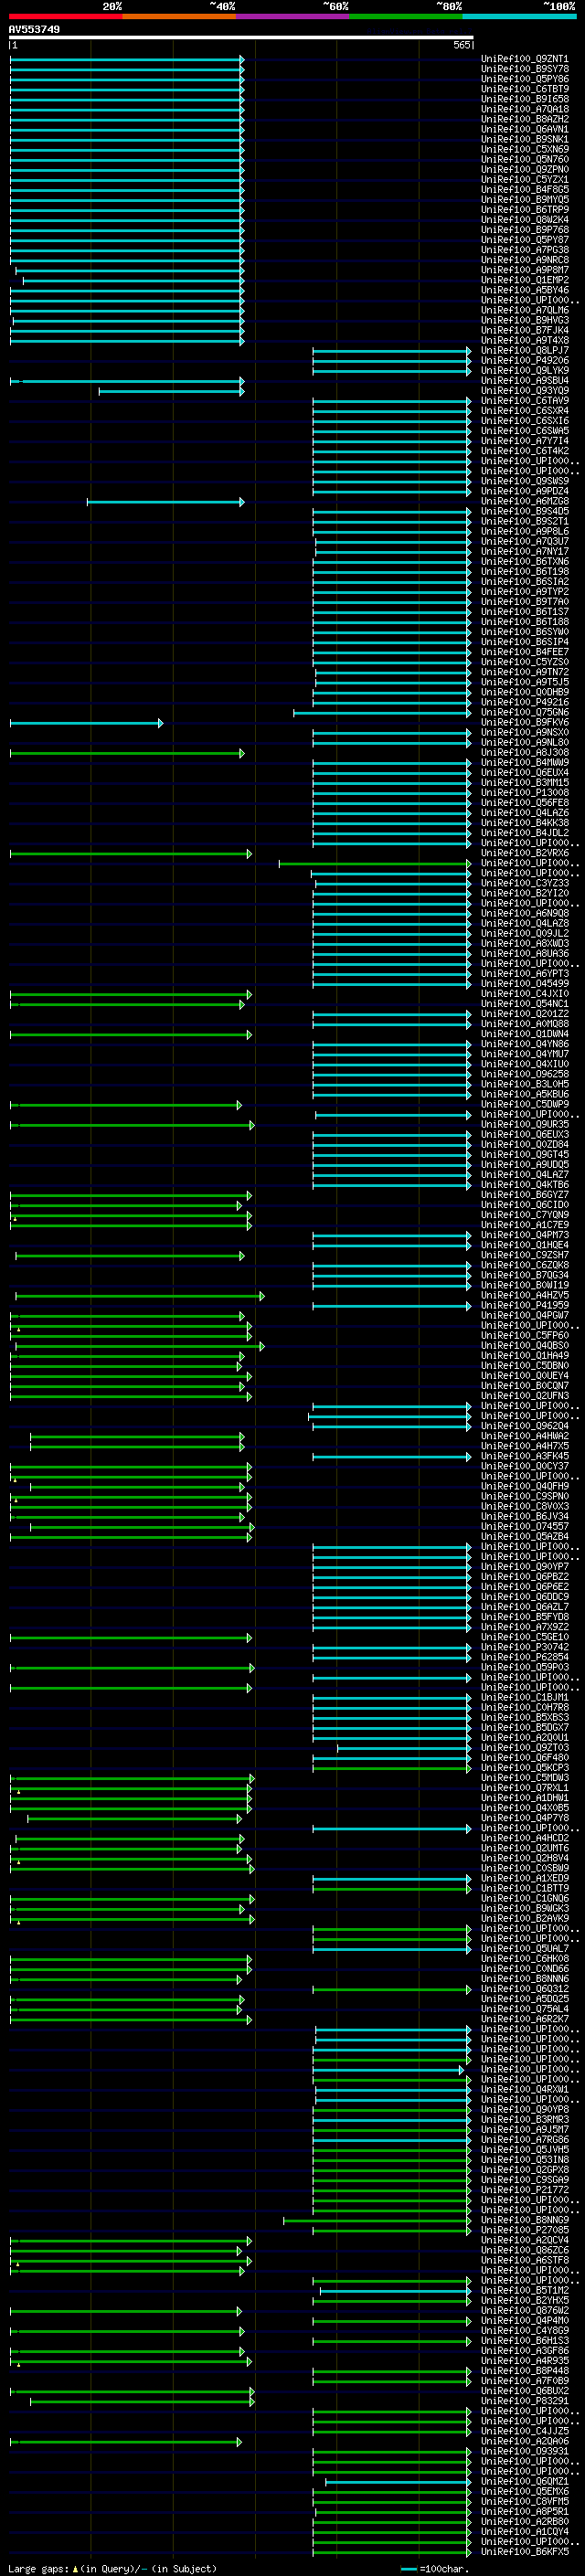The width and height of the screenshot is (585, 2576).
Task: Select the UniRef100_B4MWW9 entry
Action: point(525,763)
